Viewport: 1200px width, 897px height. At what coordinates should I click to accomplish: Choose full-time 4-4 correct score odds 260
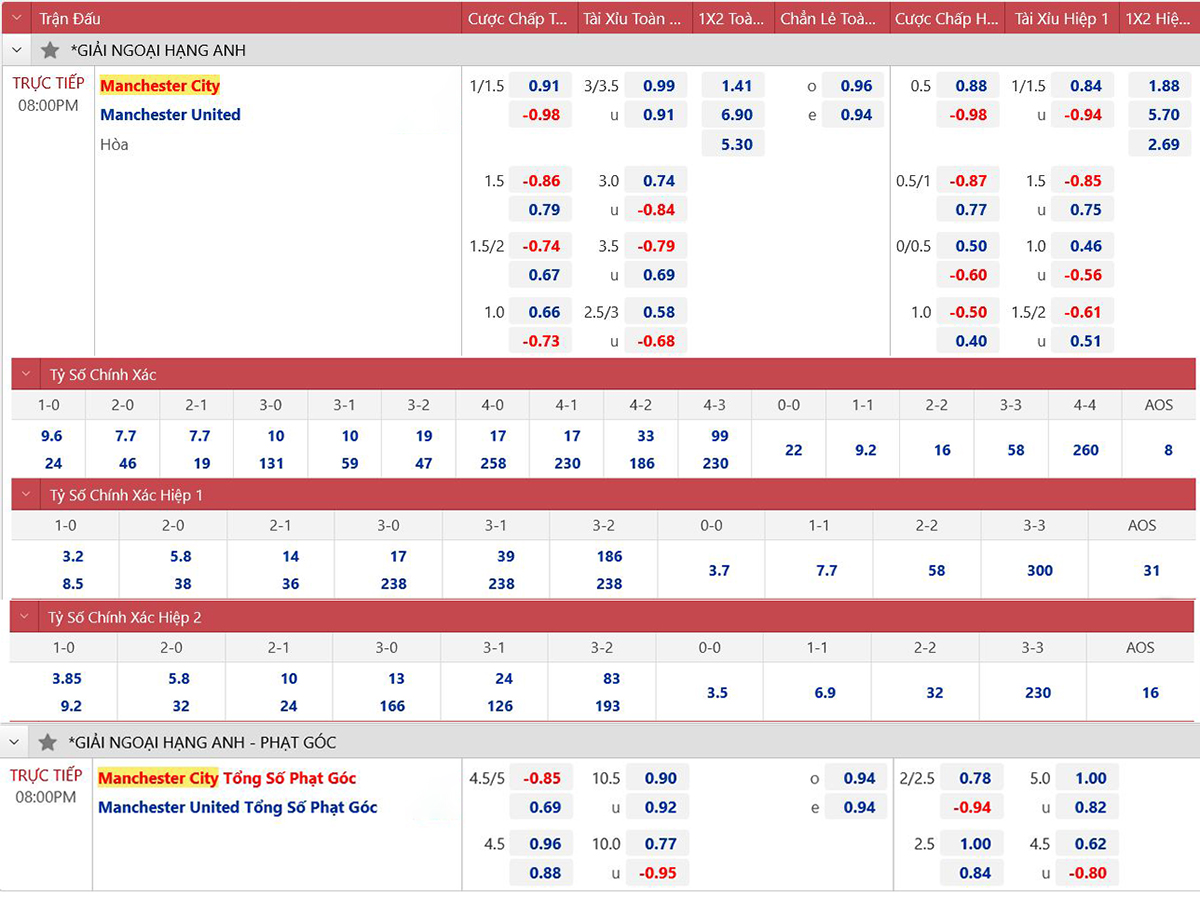coord(1085,450)
